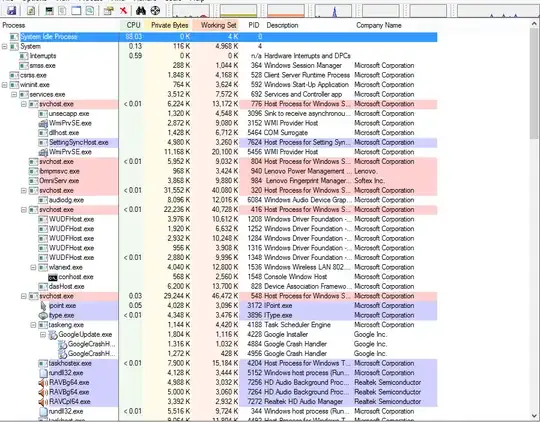This screenshot has width=540, height=422.
Task: Collapse the wlanext.exe tree node
Action: [x=33, y=267]
